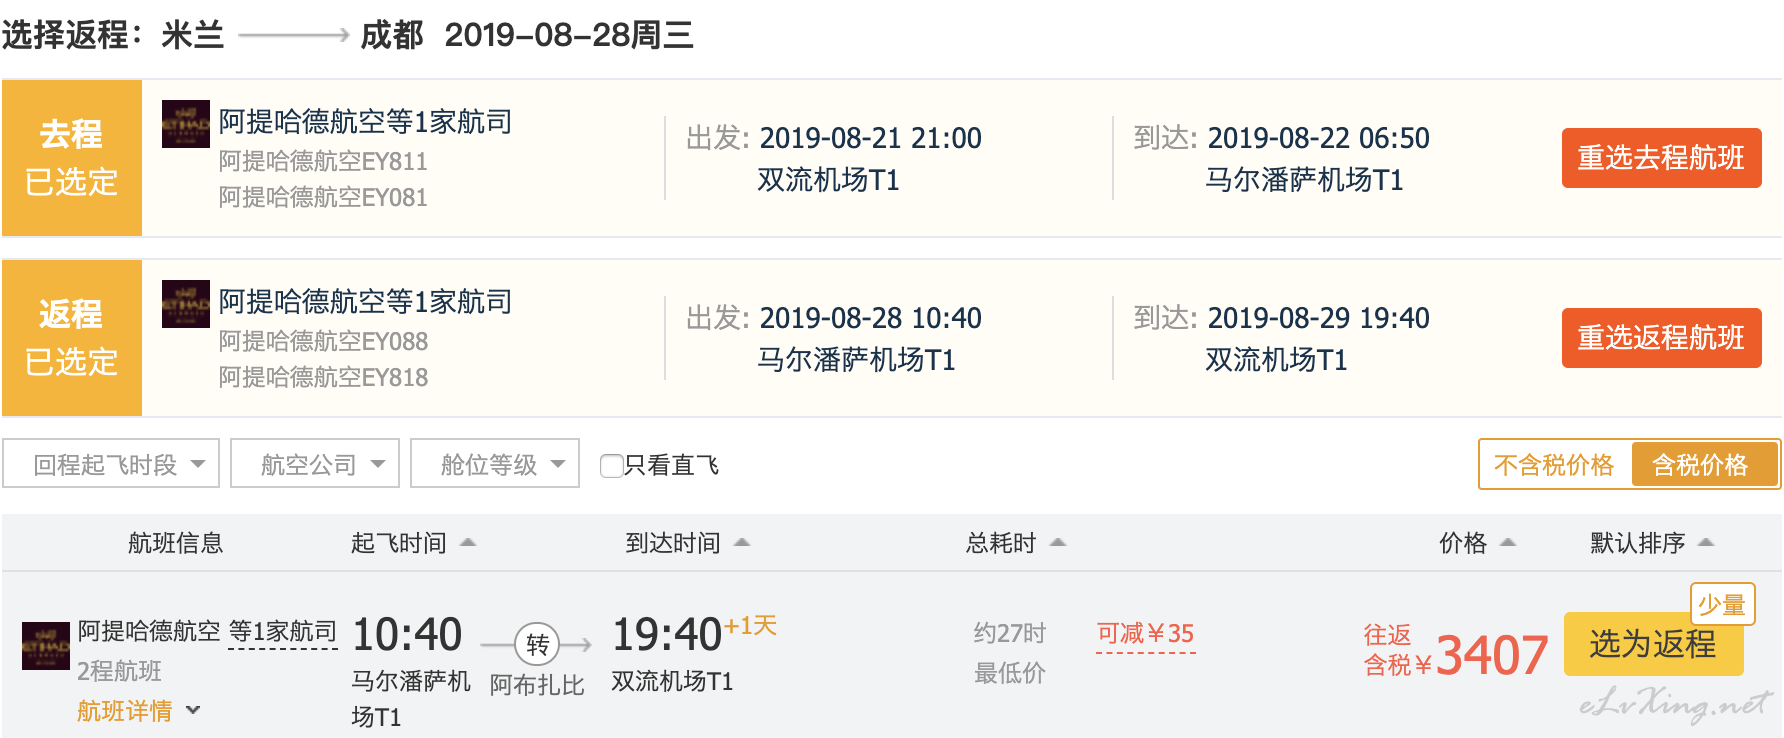Screen dimensions: 1784x738
Task: Sort by price arrow
Action: coord(1508,542)
